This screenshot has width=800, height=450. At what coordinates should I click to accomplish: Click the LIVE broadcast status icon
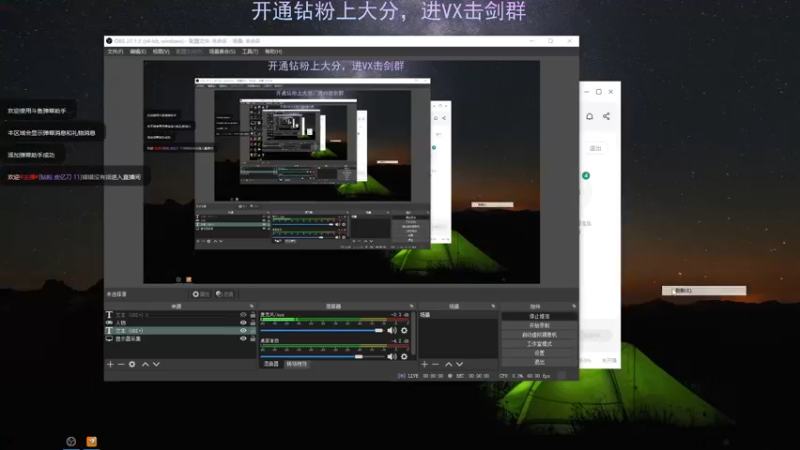402,376
